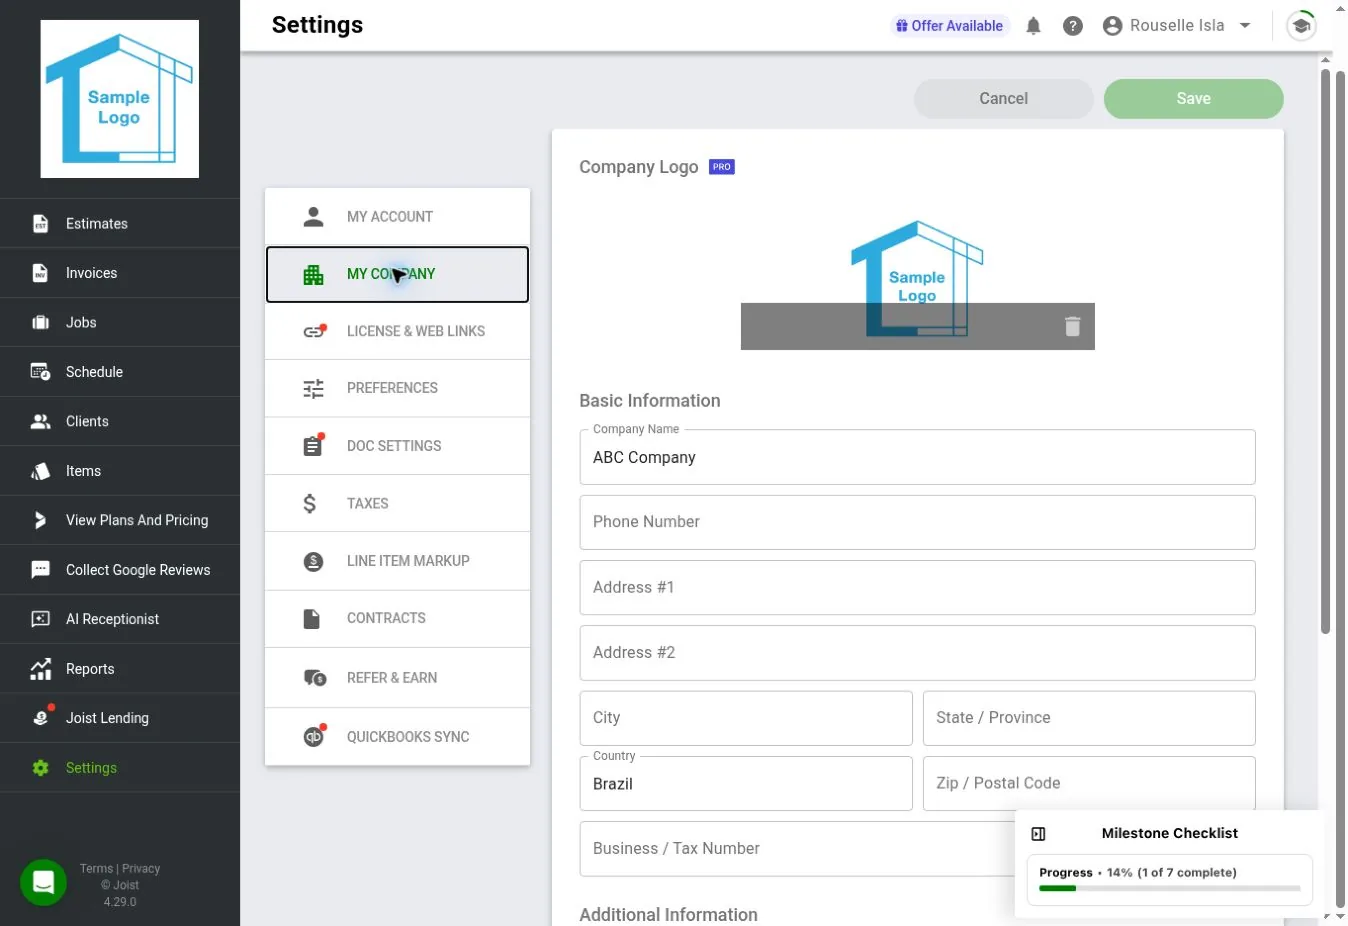Click into the Address #1 field
The image size is (1348, 926).
(917, 587)
